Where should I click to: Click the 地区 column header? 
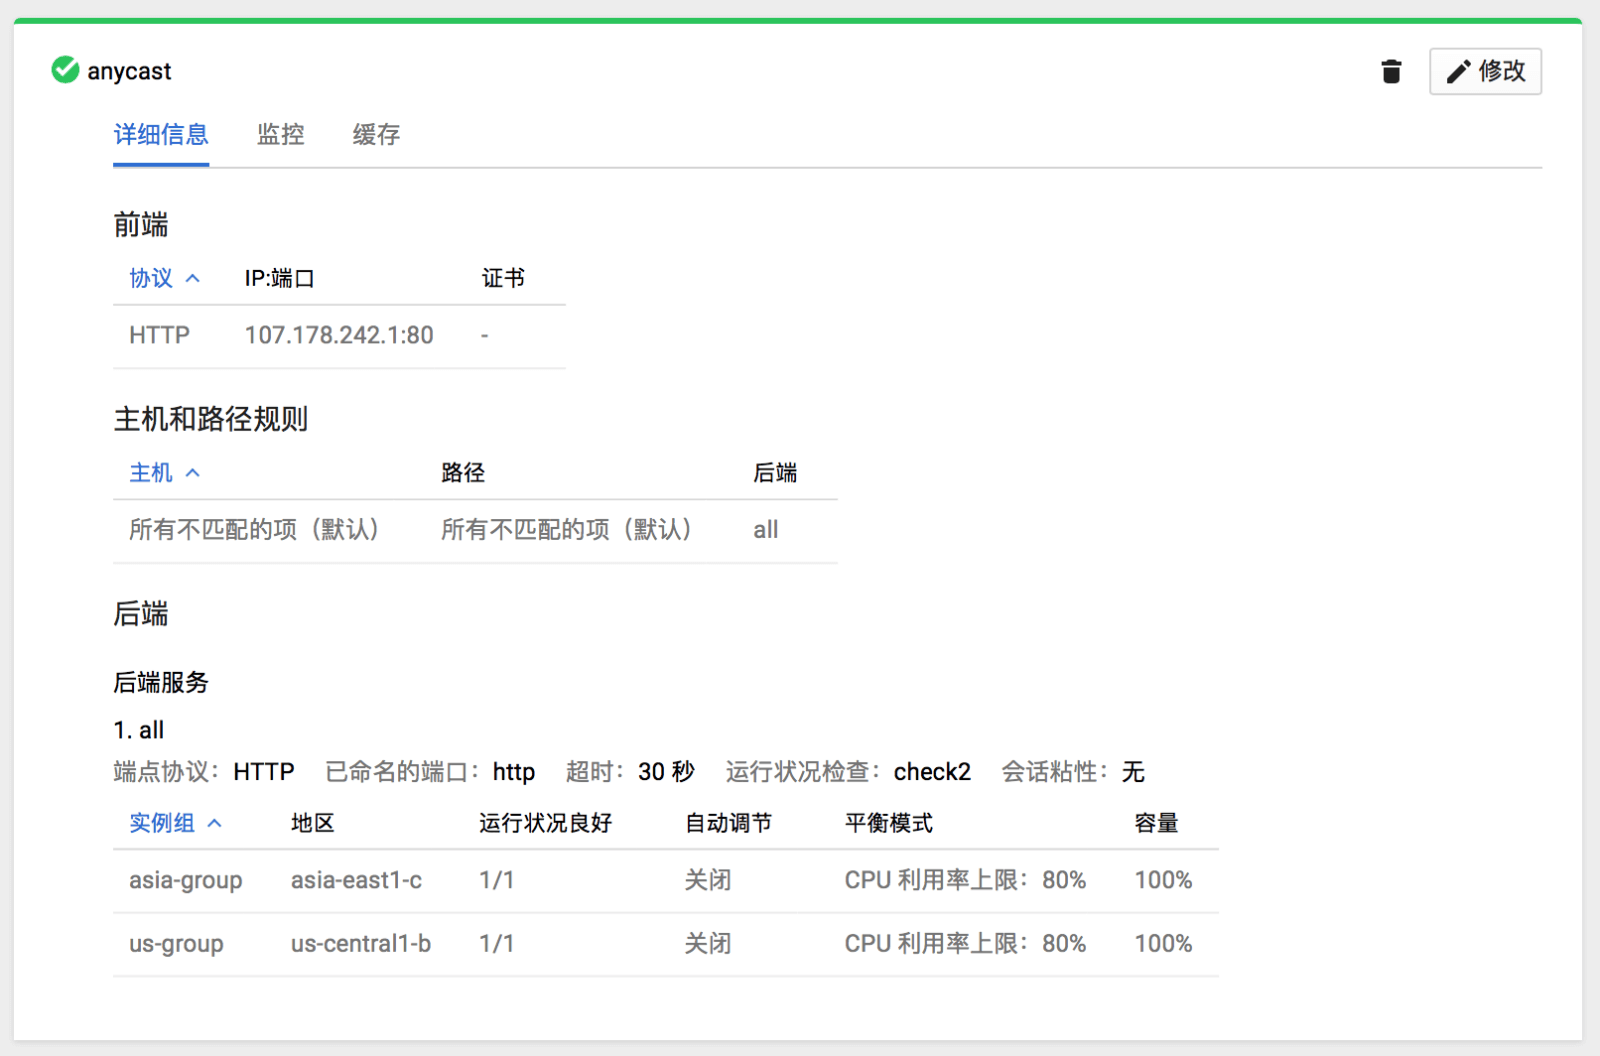[x=312, y=823]
